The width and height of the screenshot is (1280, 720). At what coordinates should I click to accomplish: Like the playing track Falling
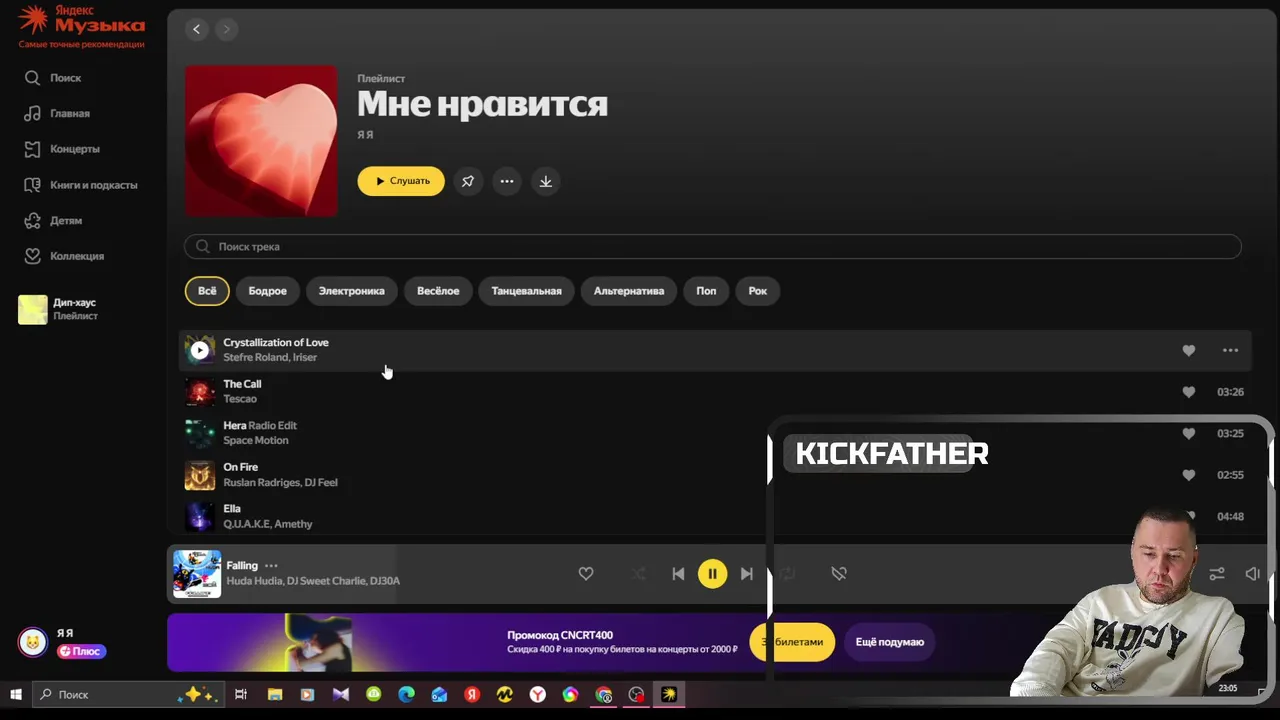pos(586,574)
